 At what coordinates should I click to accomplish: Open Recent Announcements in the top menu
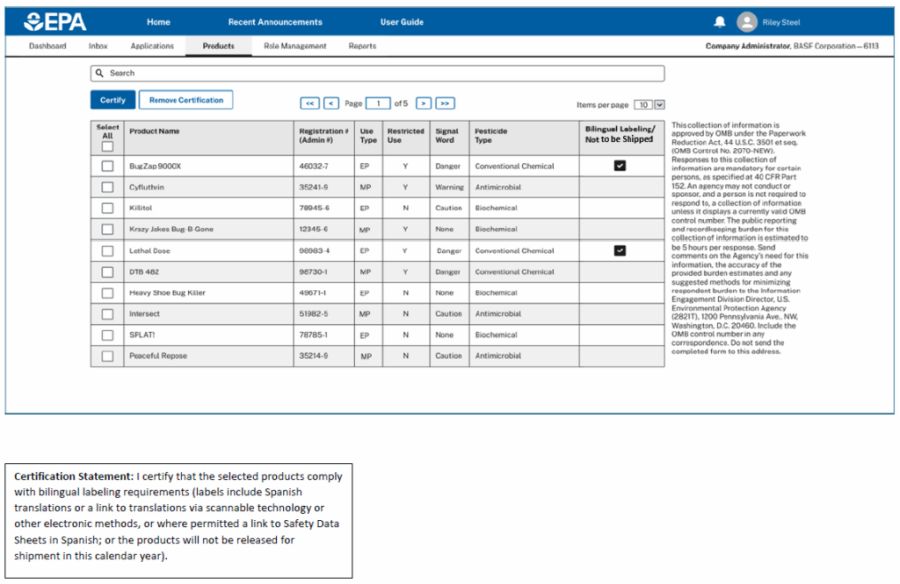coord(275,22)
